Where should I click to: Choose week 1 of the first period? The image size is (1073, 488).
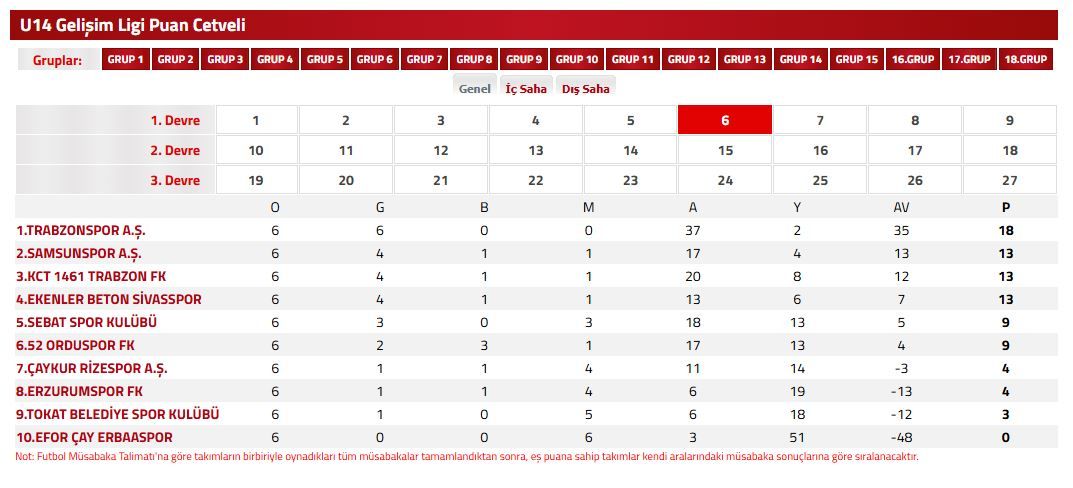point(257,120)
